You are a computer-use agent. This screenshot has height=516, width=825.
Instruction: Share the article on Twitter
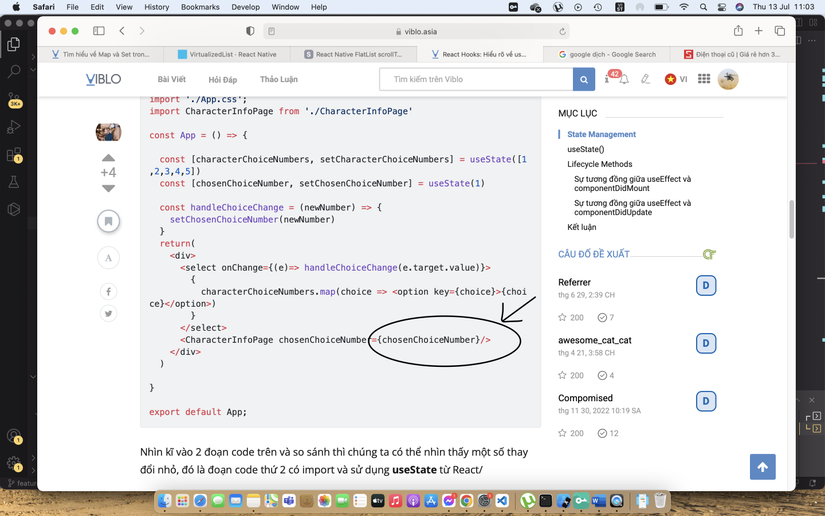coord(108,313)
